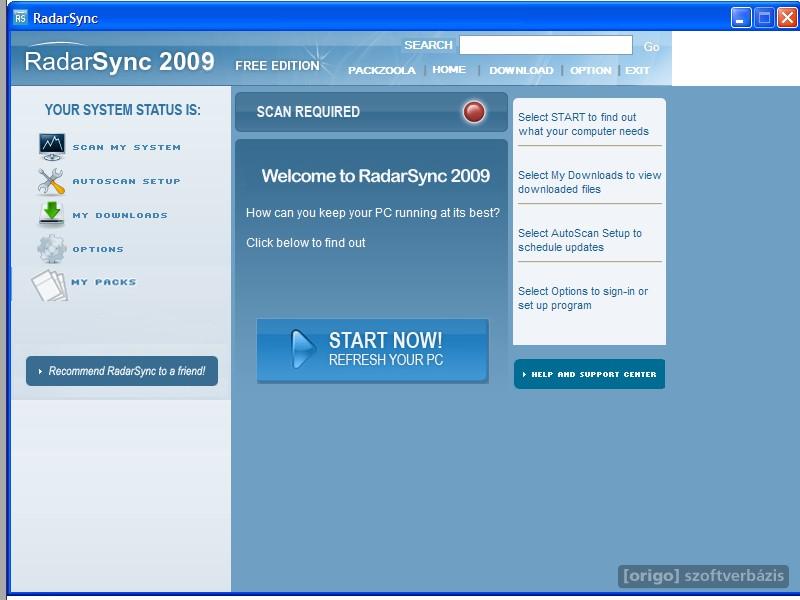Open the My Packs label
Screen dimensions: 800x600
(104, 282)
